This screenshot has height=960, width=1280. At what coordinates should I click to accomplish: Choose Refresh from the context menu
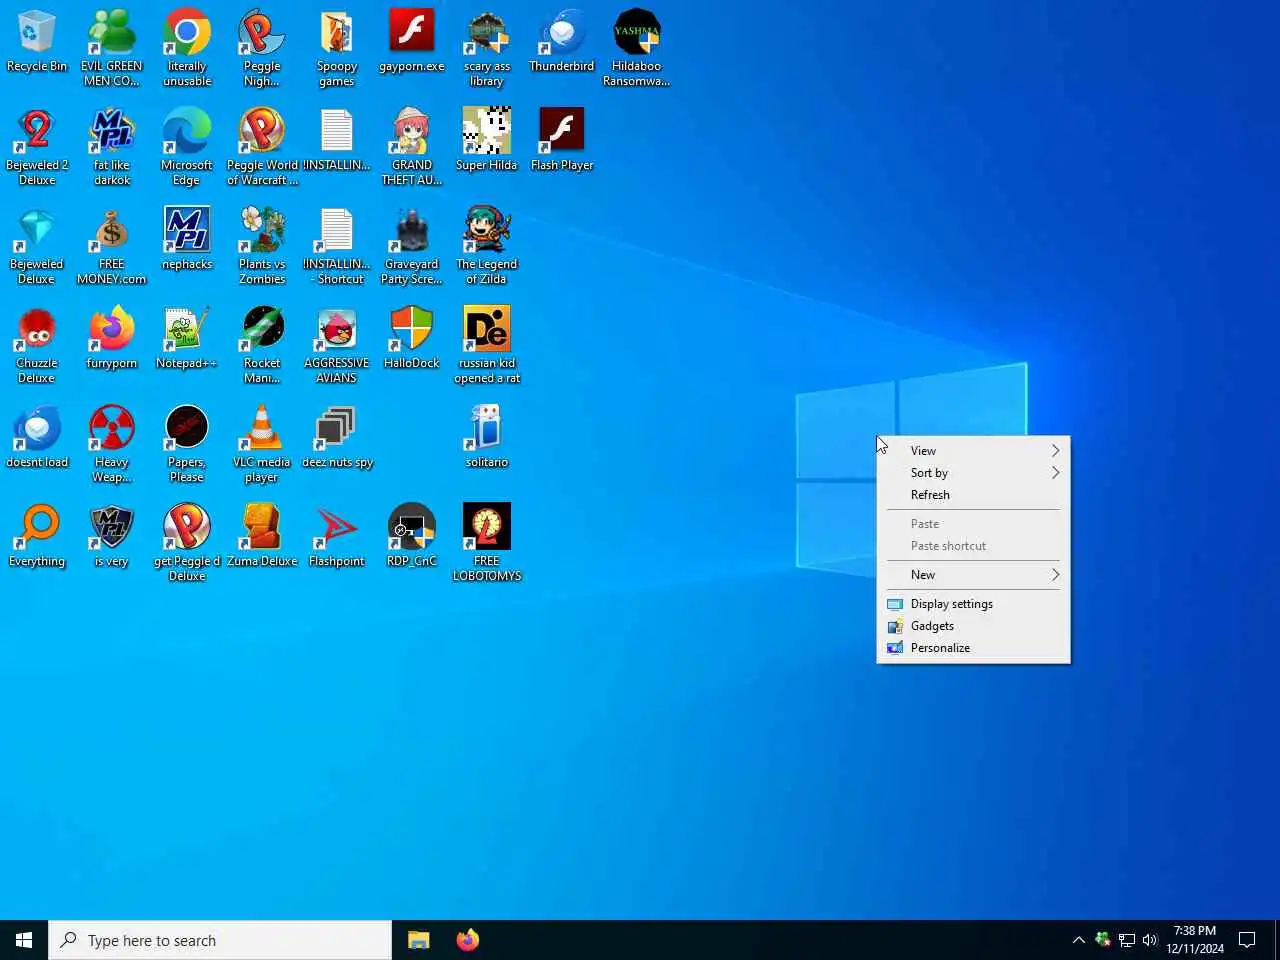coord(973,495)
